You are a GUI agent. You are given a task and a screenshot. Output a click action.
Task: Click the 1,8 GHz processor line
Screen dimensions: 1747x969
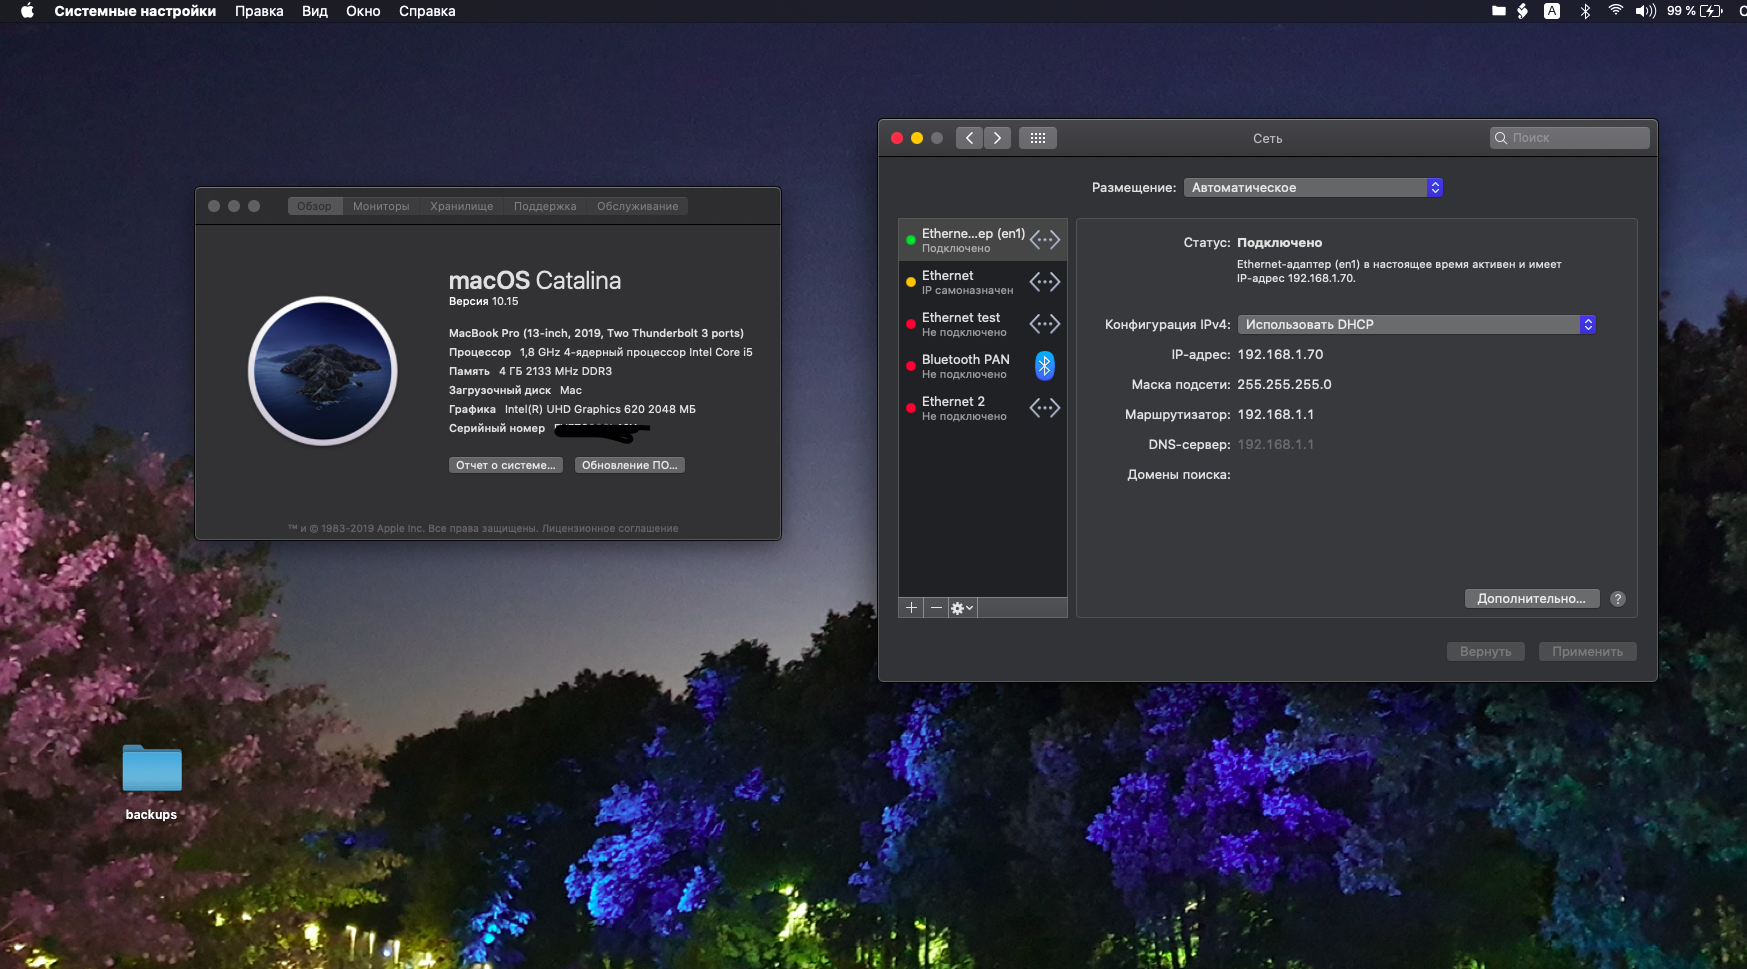(600, 352)
